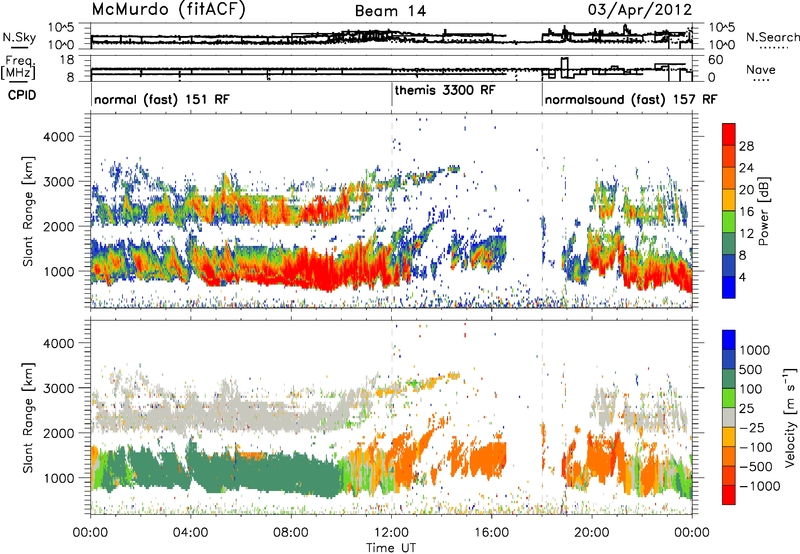The width and height of the screenshot is (800, 554).
Task: Click the "Nave" legend label
Action: 761,69
